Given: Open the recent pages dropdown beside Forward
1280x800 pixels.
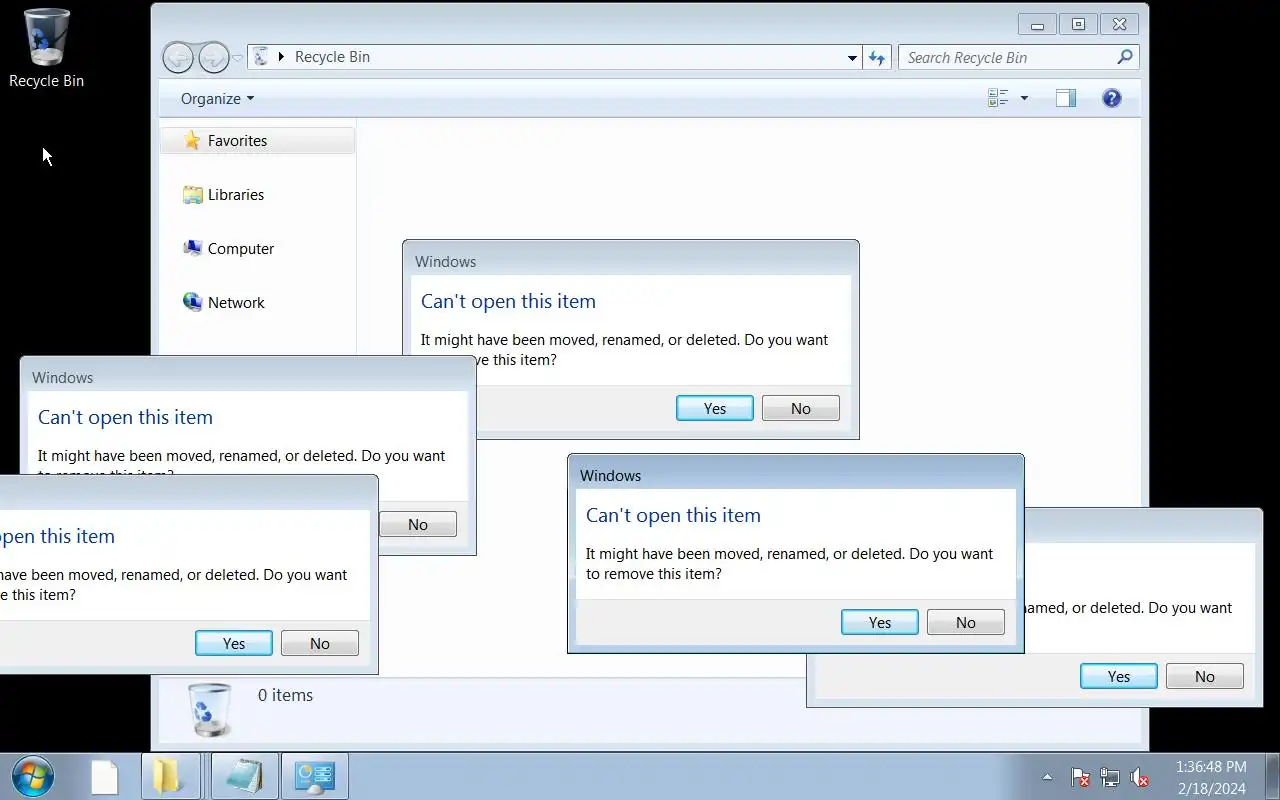Looking at the screenshot, I should click(x=237, y=58).
